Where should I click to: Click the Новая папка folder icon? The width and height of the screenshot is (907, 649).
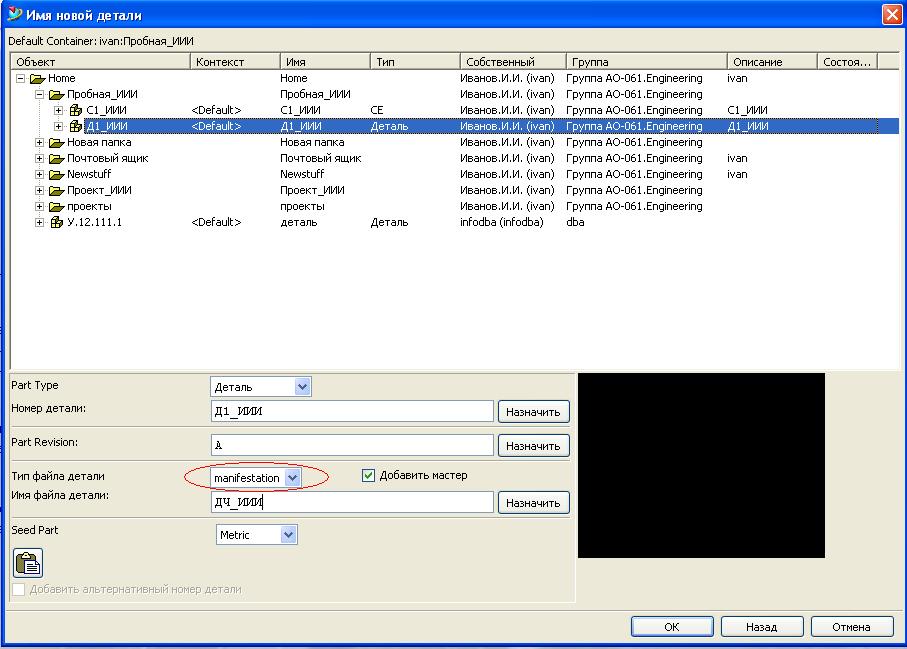[x=56, y=142]
